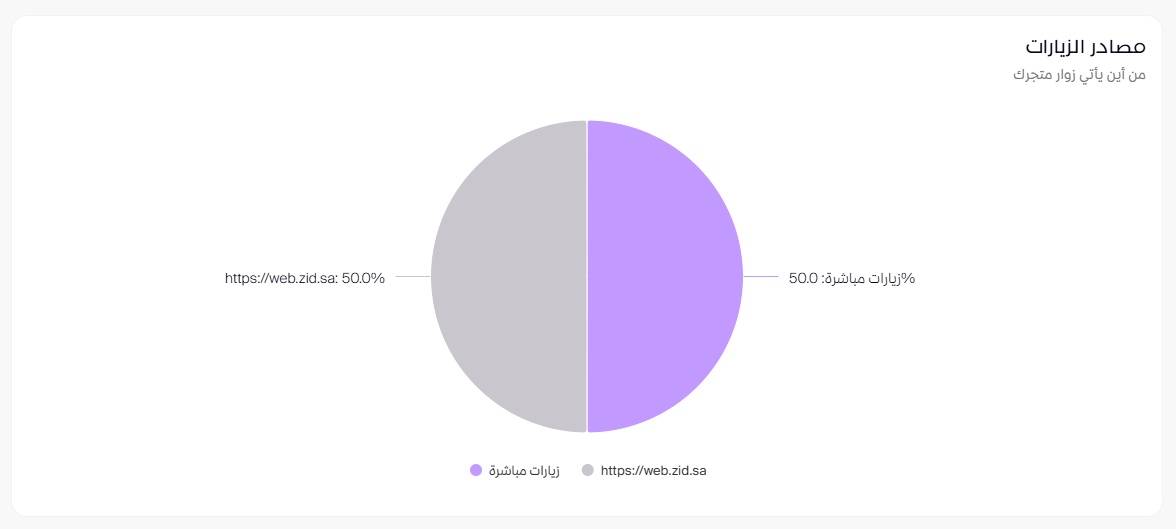
Task: Select the gray web.zid.sa pie slice
Action: [508, 276]
